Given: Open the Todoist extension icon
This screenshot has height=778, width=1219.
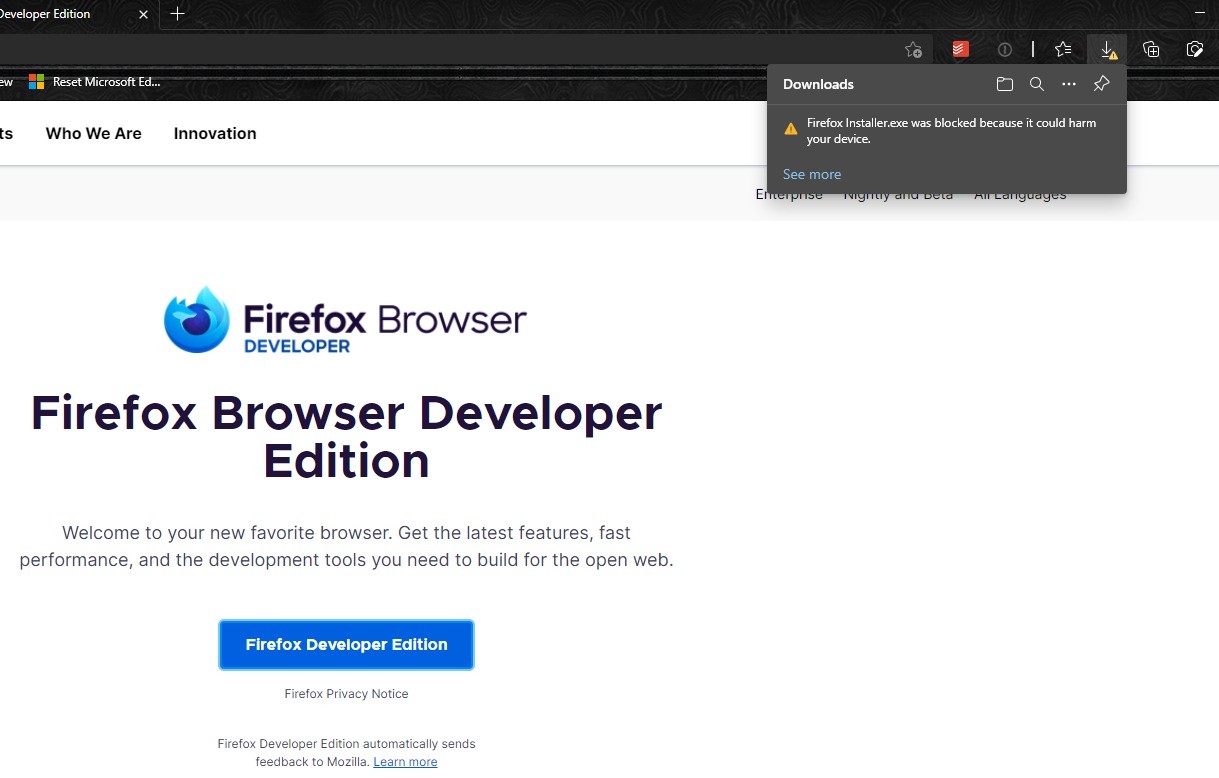Looking at the screenshot, I should (x=960, y=49).
